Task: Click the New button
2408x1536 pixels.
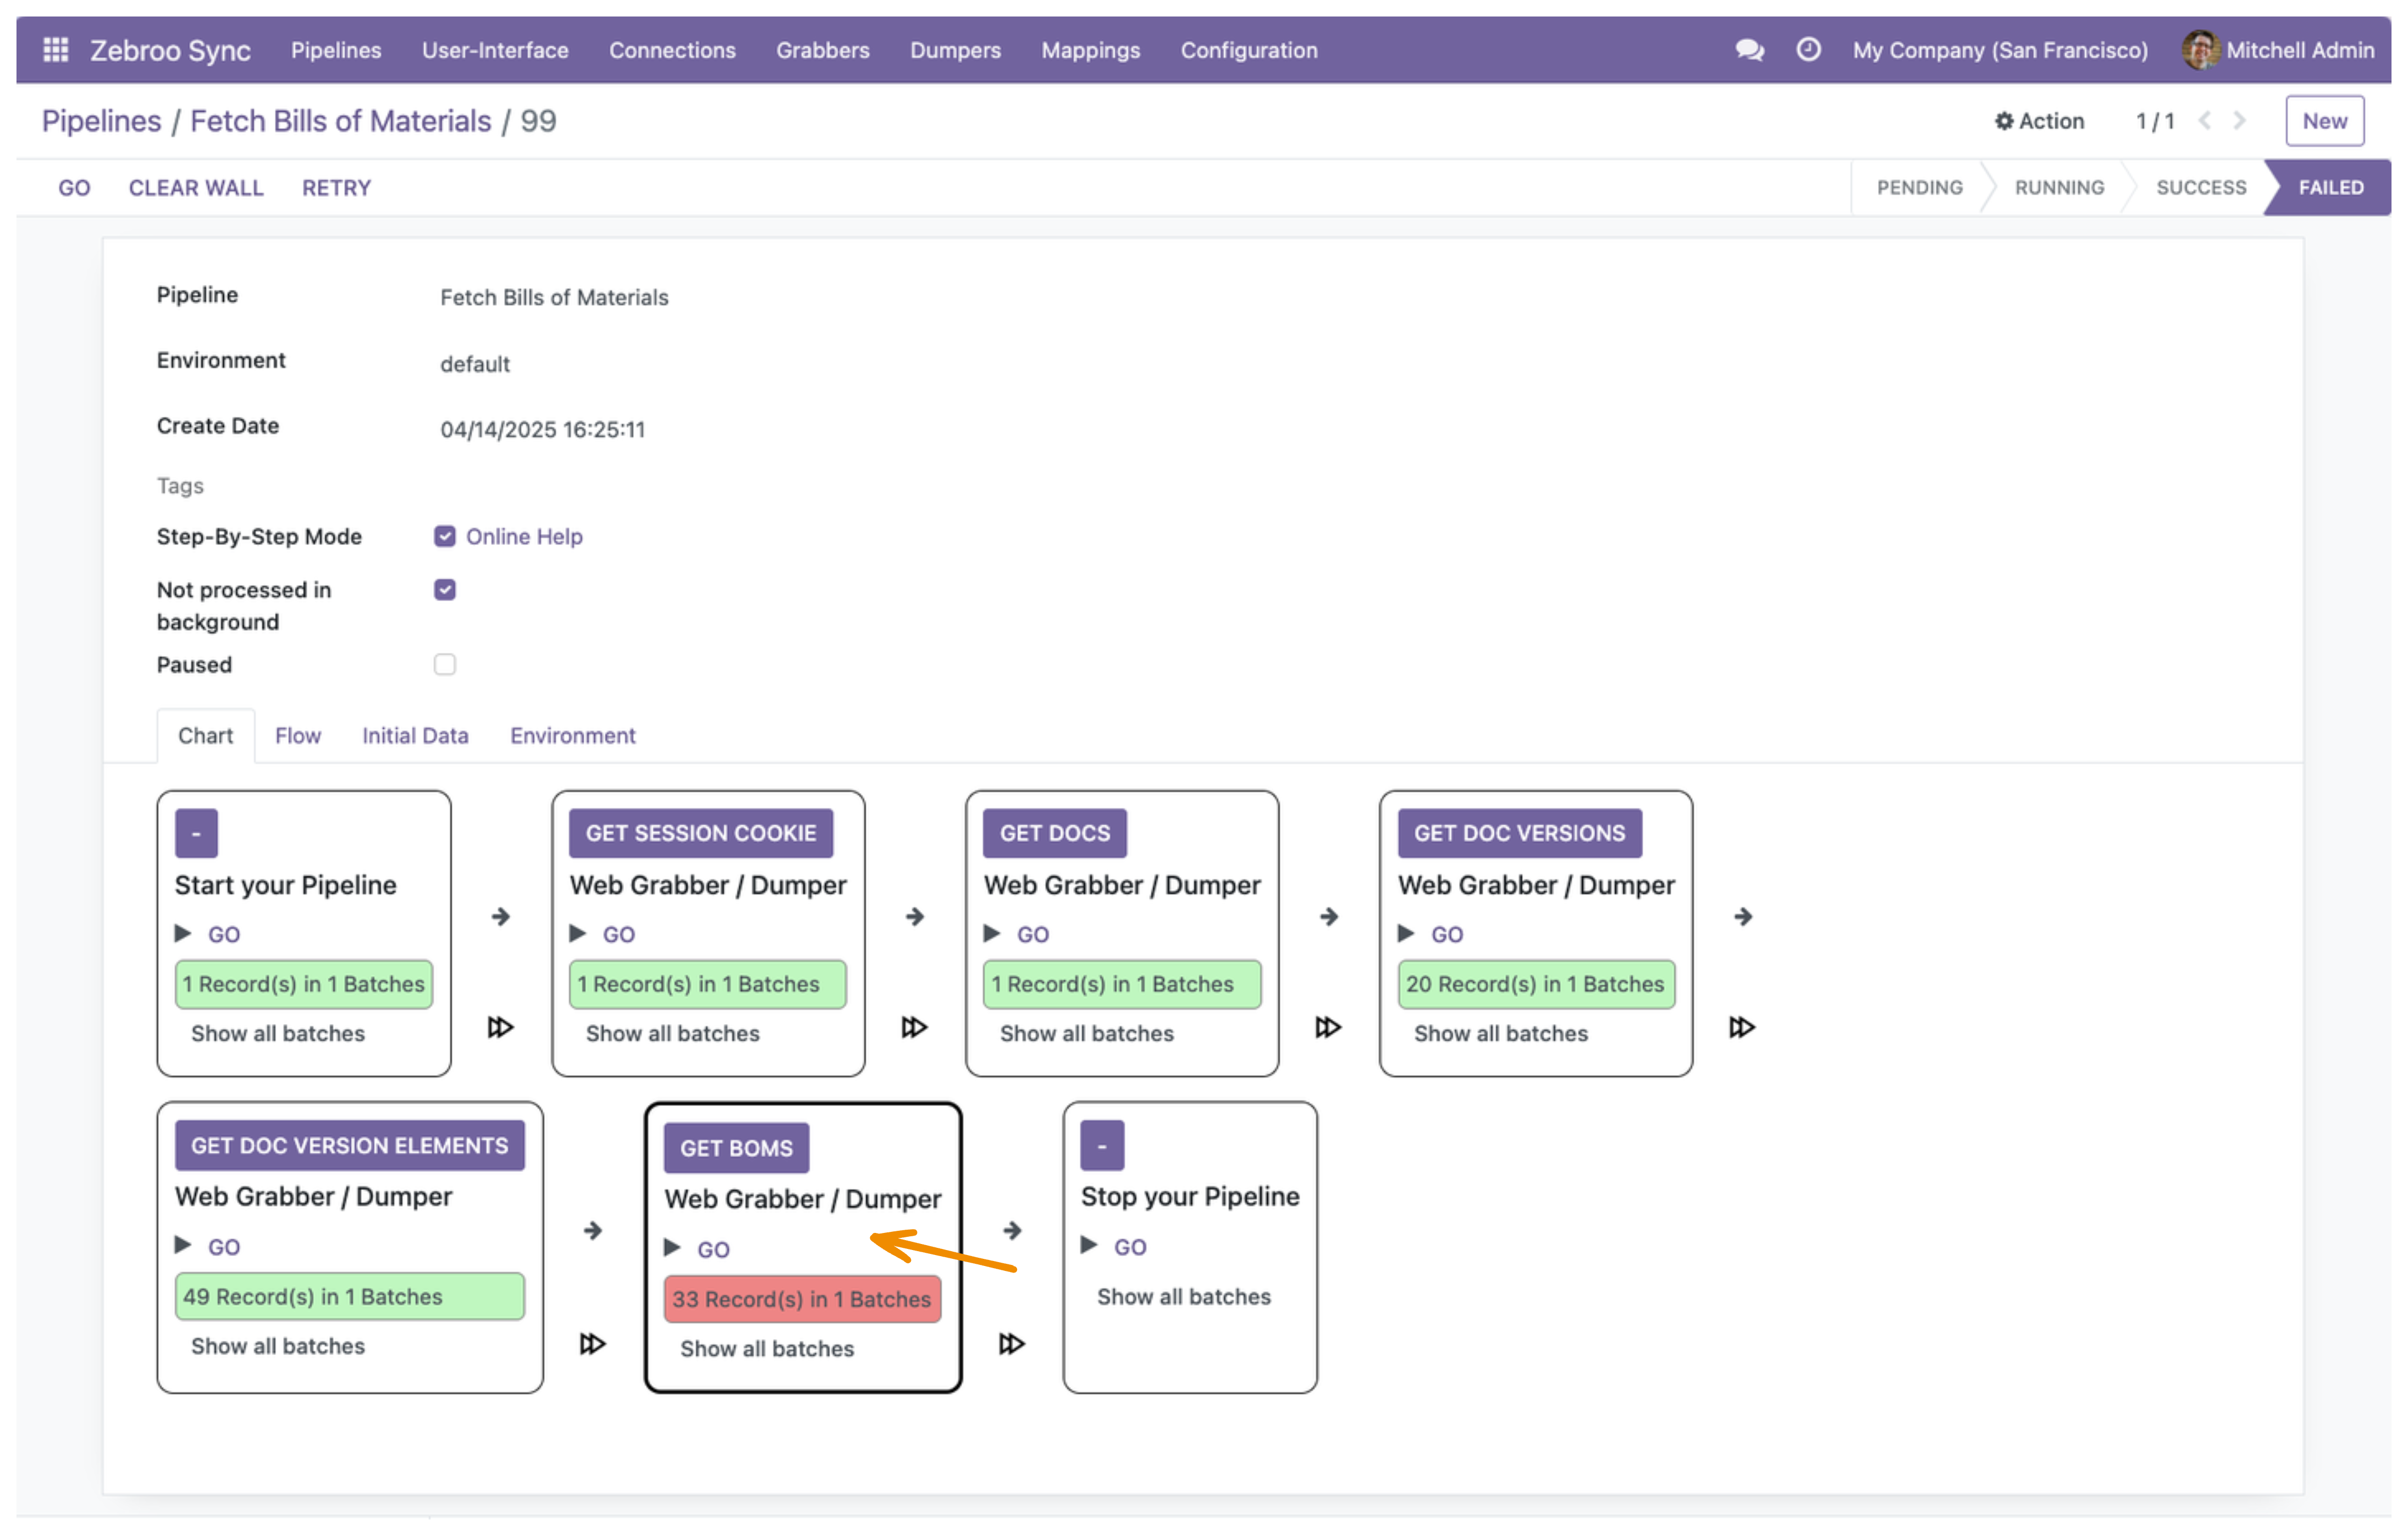Action: tap(2325, 121)
